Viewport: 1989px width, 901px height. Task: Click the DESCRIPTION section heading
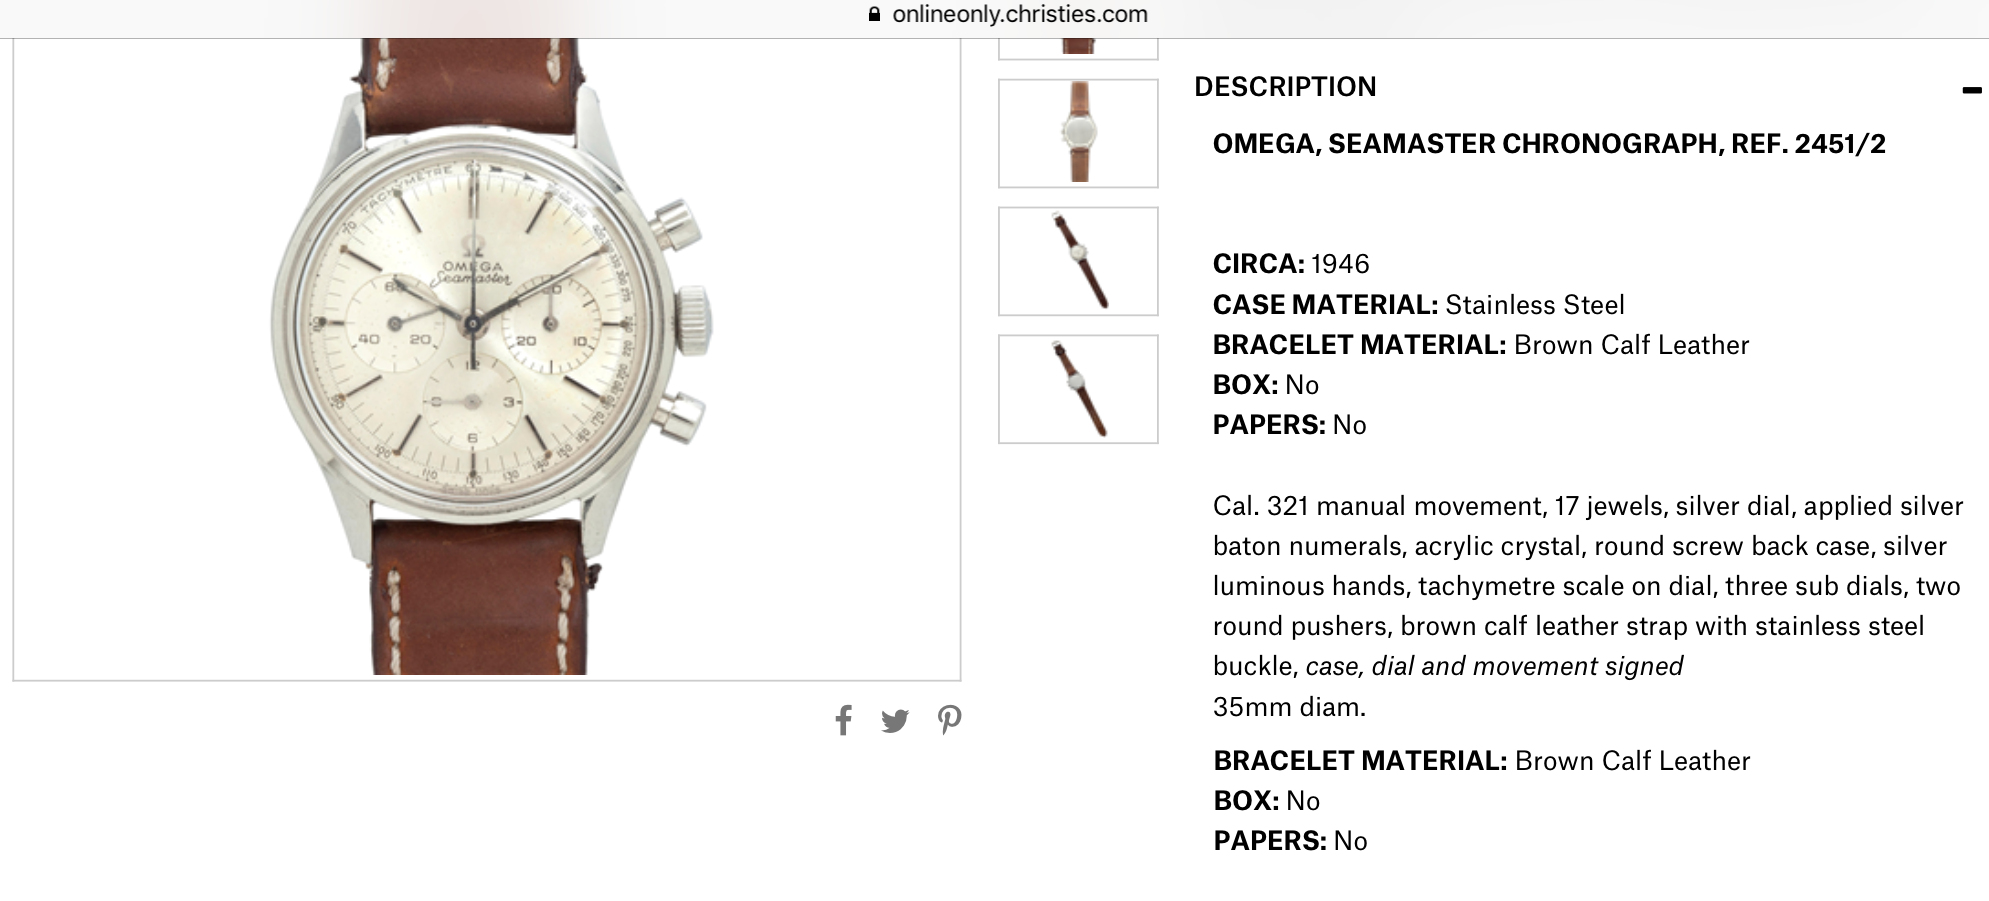(1285, 87)
